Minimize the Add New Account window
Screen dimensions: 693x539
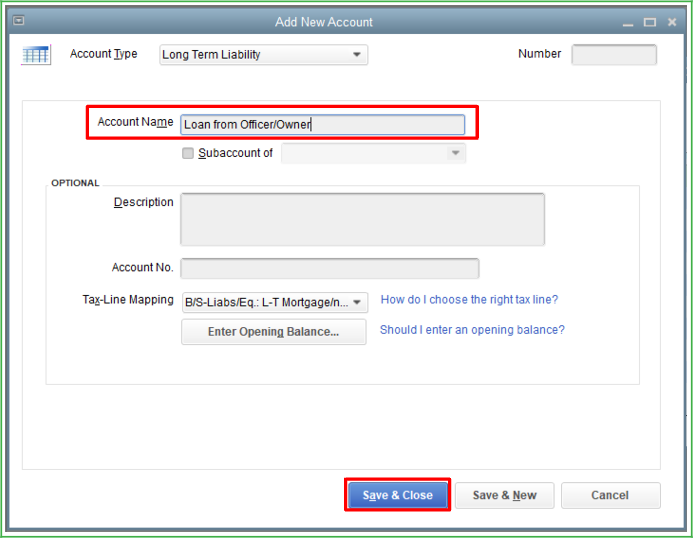point(628,23)
